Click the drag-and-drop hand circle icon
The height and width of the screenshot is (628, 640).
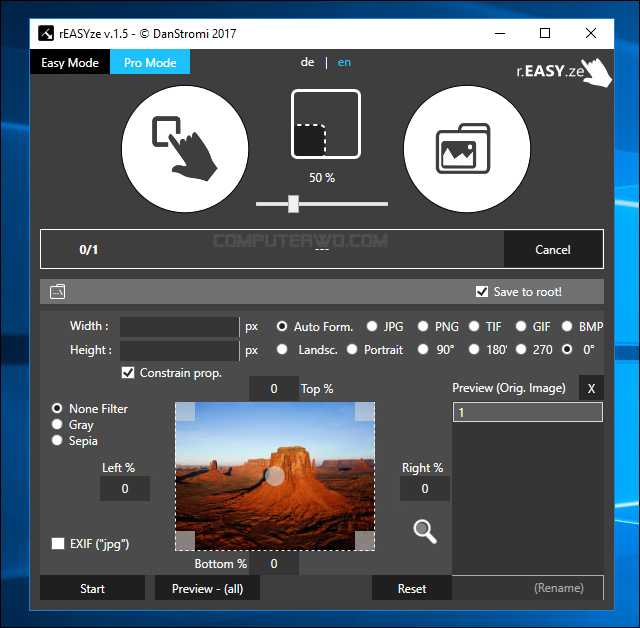pos(185,149)
